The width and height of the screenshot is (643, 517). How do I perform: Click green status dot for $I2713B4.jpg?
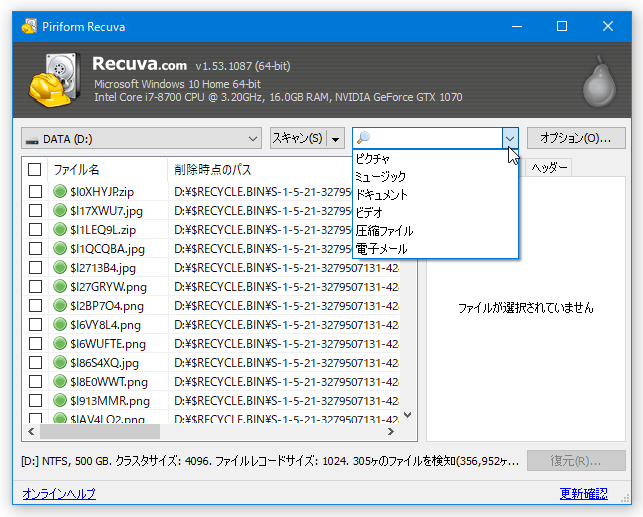click(60, 268)
